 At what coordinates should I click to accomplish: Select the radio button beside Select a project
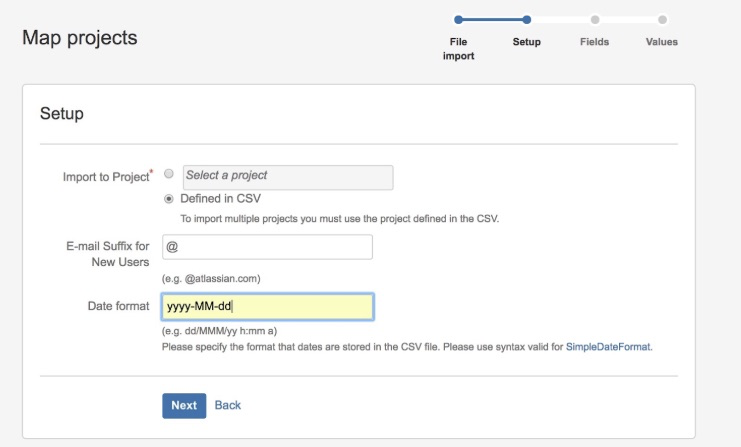click(169, 174)
